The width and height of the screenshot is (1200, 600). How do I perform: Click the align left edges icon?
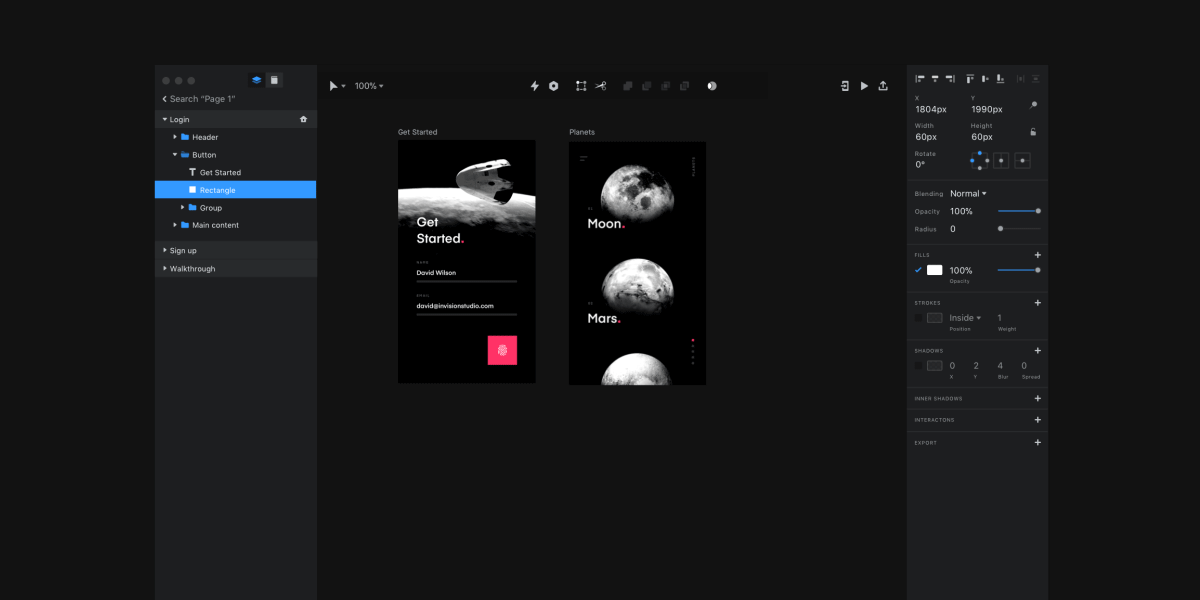(x=920, y=78)
